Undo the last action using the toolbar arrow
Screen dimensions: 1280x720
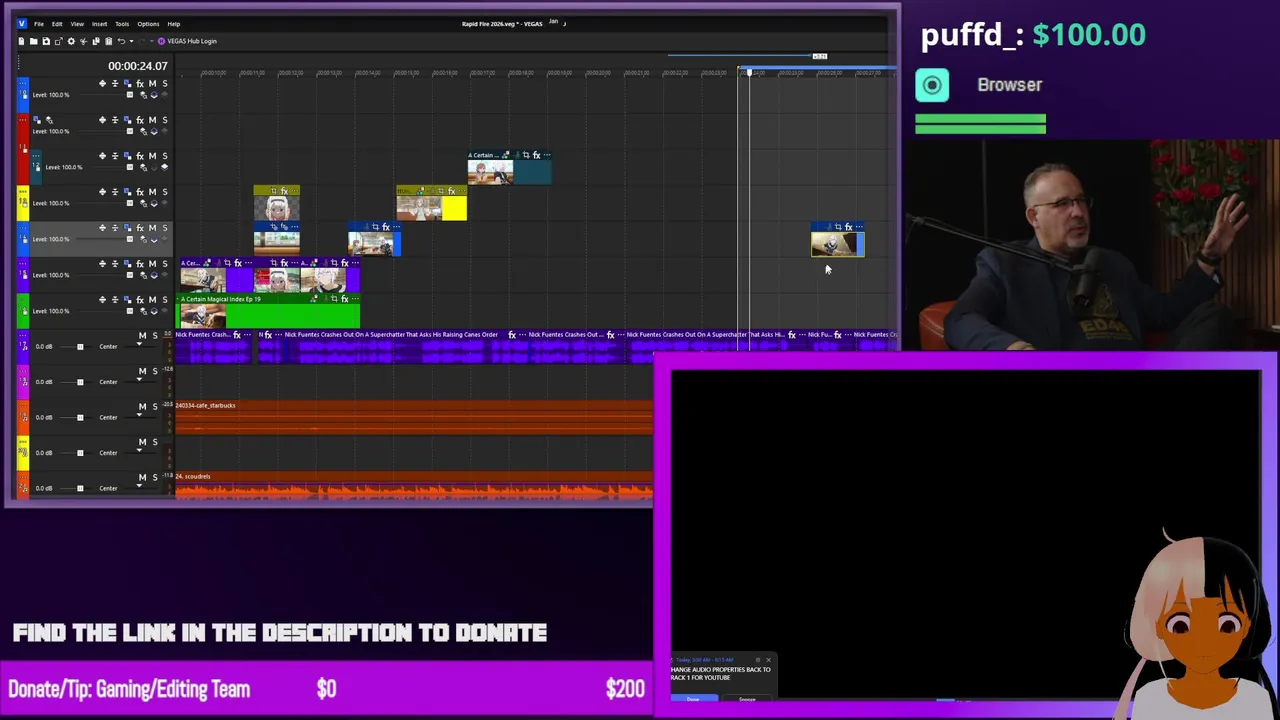coord(121,41)
